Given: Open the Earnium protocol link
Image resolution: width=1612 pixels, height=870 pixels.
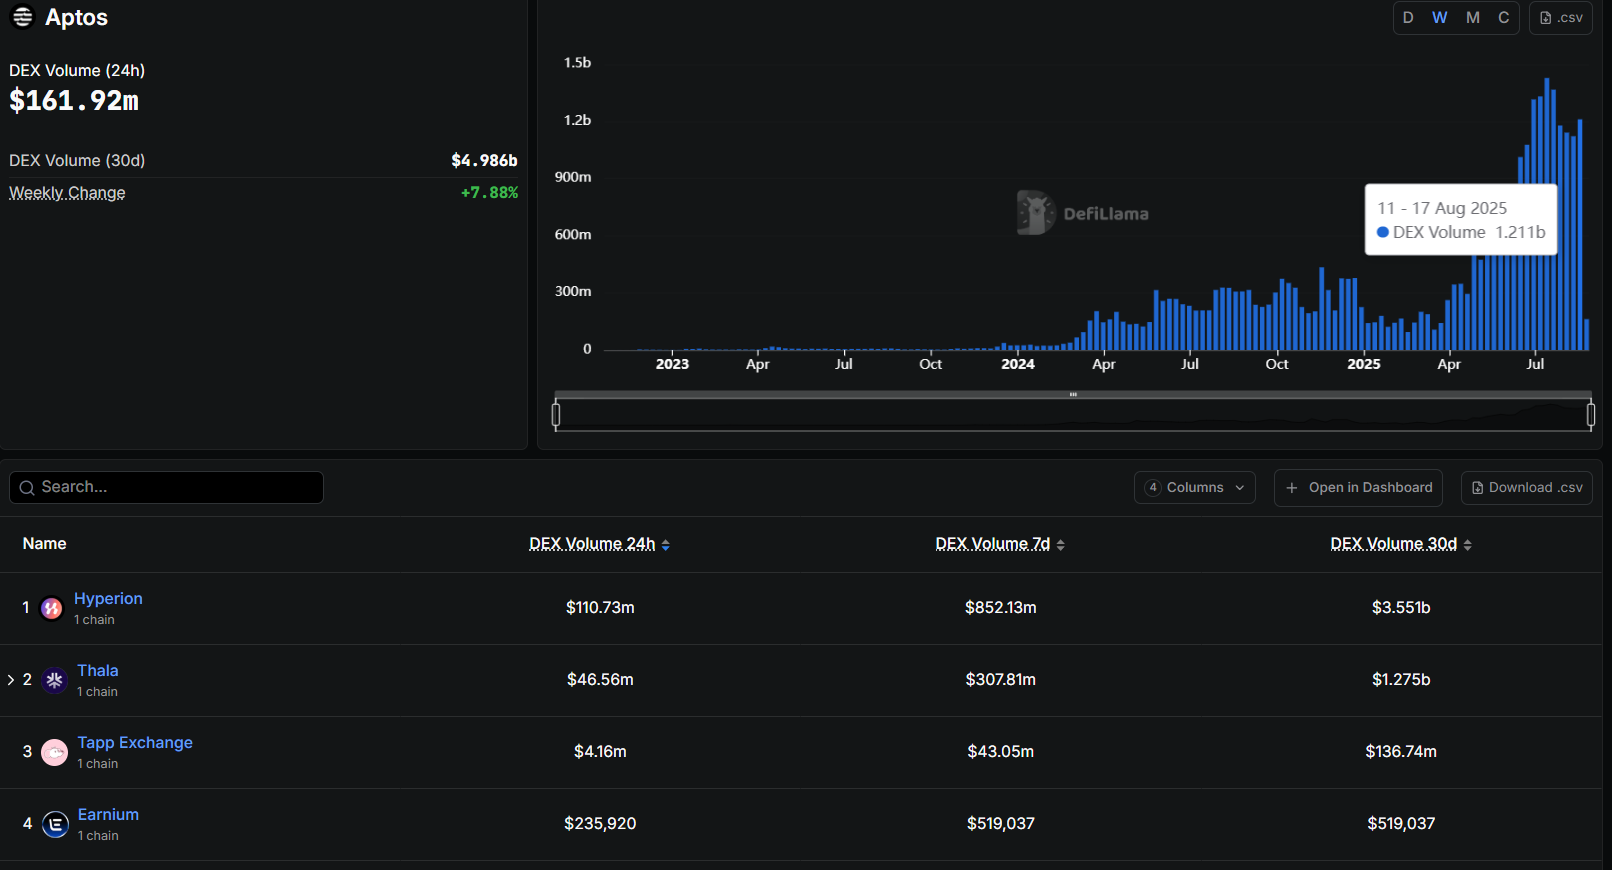Looking at the screenshot, I should (x=108, y=815).
